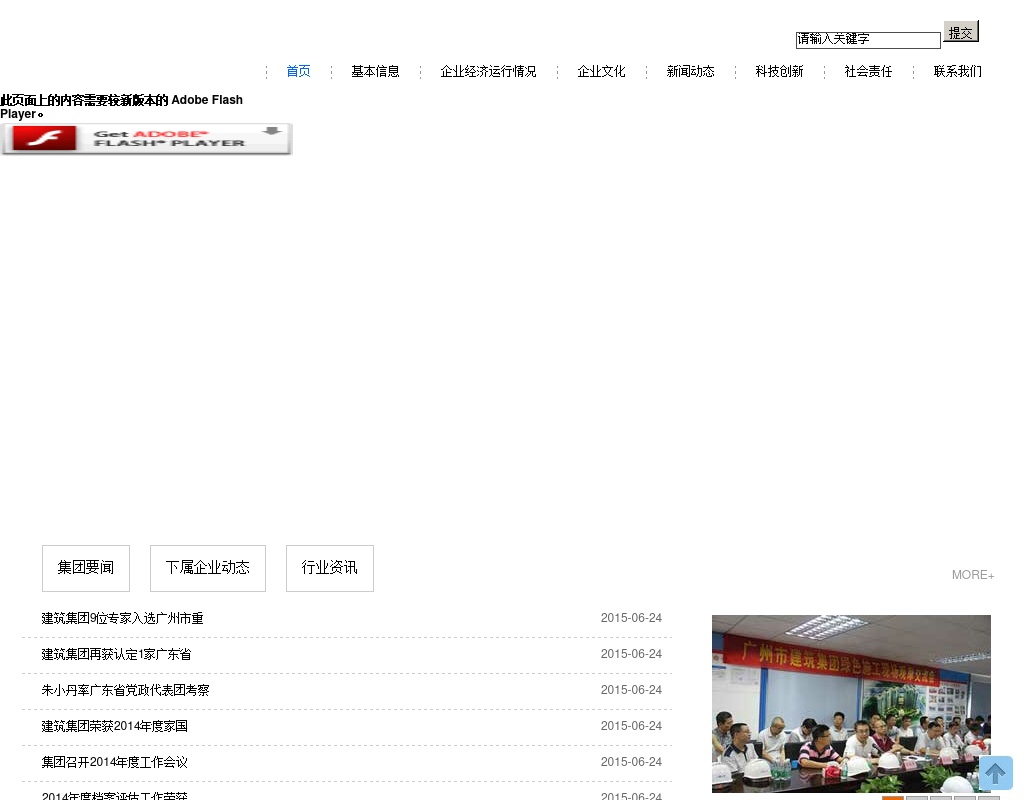Screen dimensions: 1024x800
Task: Switch to the 下属企业动态 tab
Action: point(208,568)
